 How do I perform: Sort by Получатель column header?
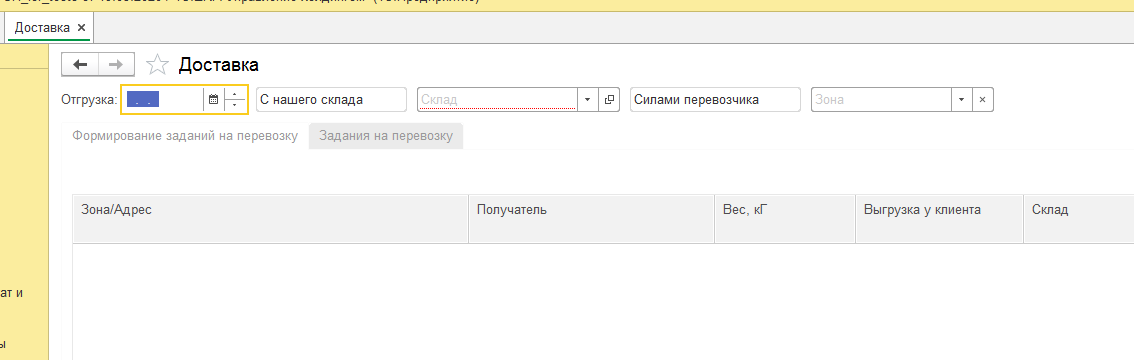(592, 218)
